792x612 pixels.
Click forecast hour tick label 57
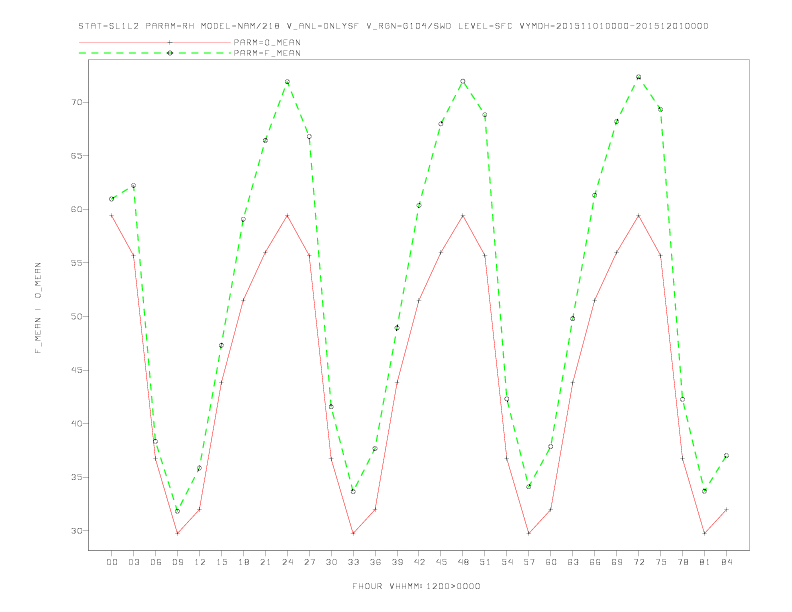[x=529, y=562]
